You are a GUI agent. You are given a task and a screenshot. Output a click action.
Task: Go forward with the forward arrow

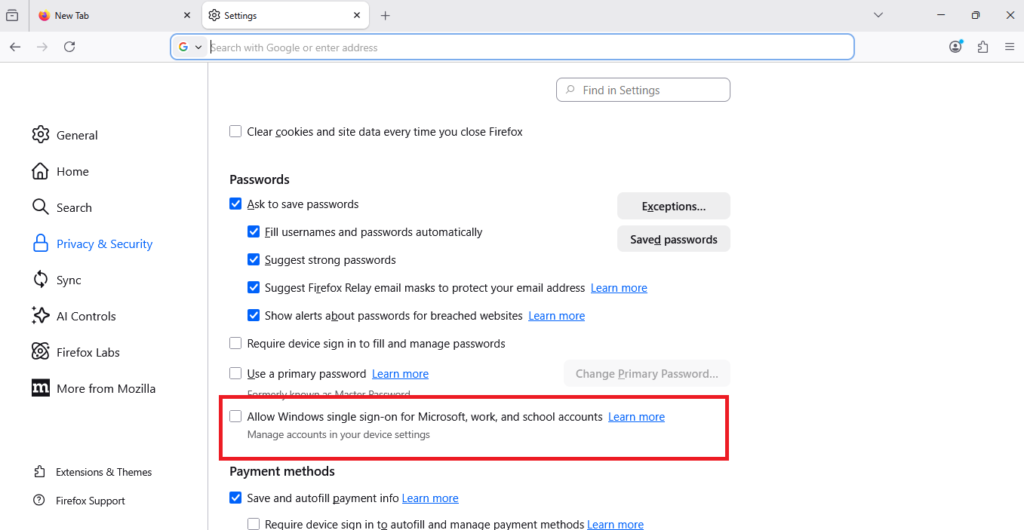42,47
